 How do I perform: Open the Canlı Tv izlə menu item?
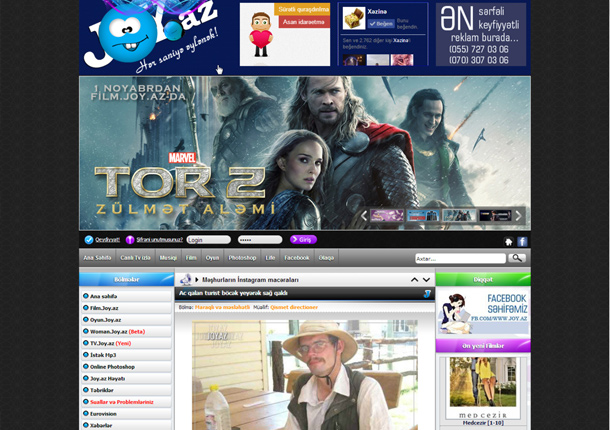(x=136, y=258)
